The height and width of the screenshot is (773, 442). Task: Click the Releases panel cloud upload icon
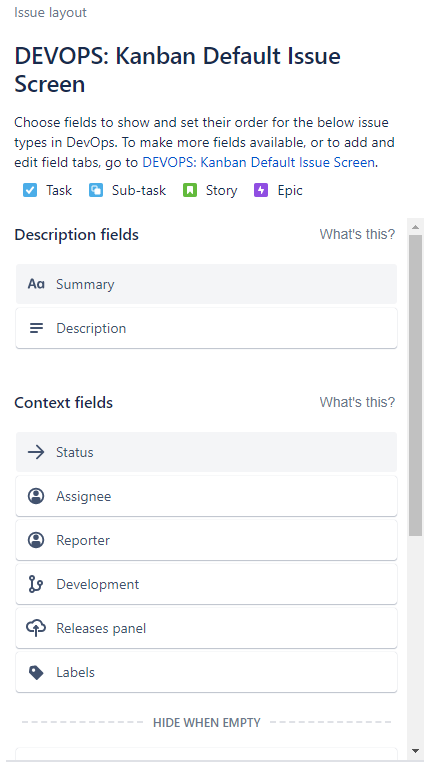click(36, 628)
